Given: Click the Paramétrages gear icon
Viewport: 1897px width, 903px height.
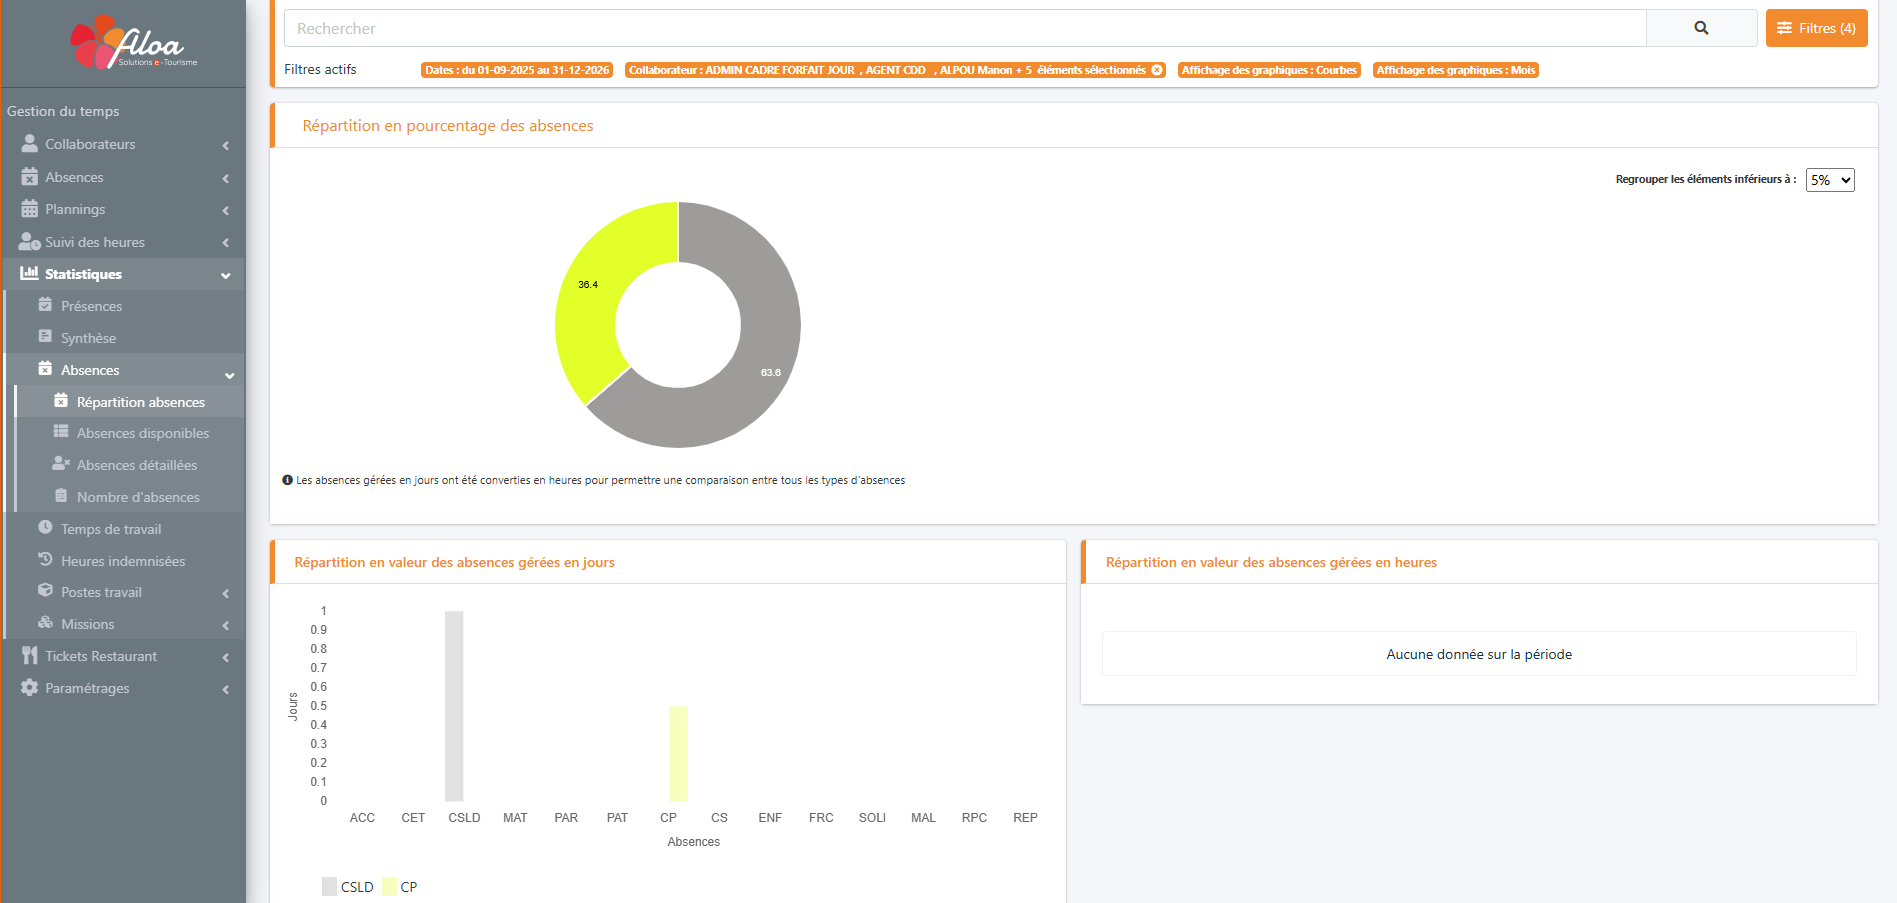Looking at the screenshot, I should coord(30,688).
